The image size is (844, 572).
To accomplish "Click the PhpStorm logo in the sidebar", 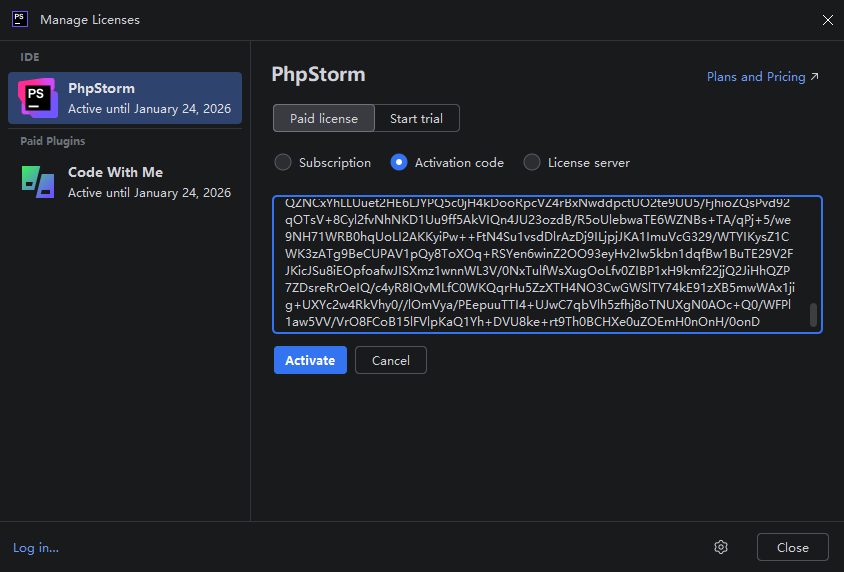I will click(37, 98).
